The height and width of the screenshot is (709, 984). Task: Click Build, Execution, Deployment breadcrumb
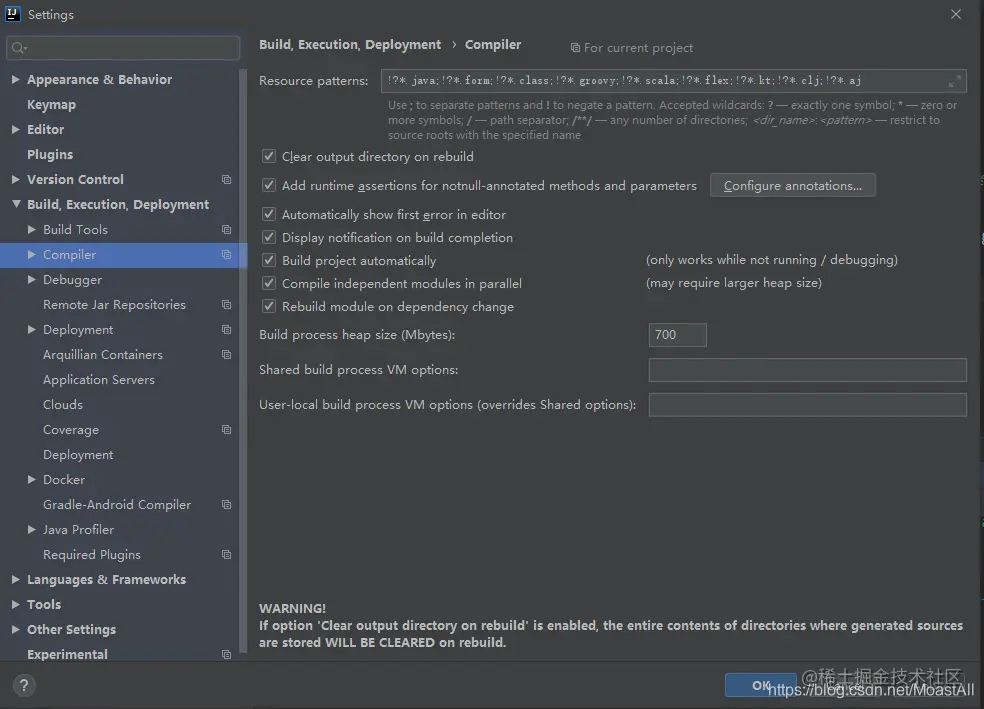350,45
